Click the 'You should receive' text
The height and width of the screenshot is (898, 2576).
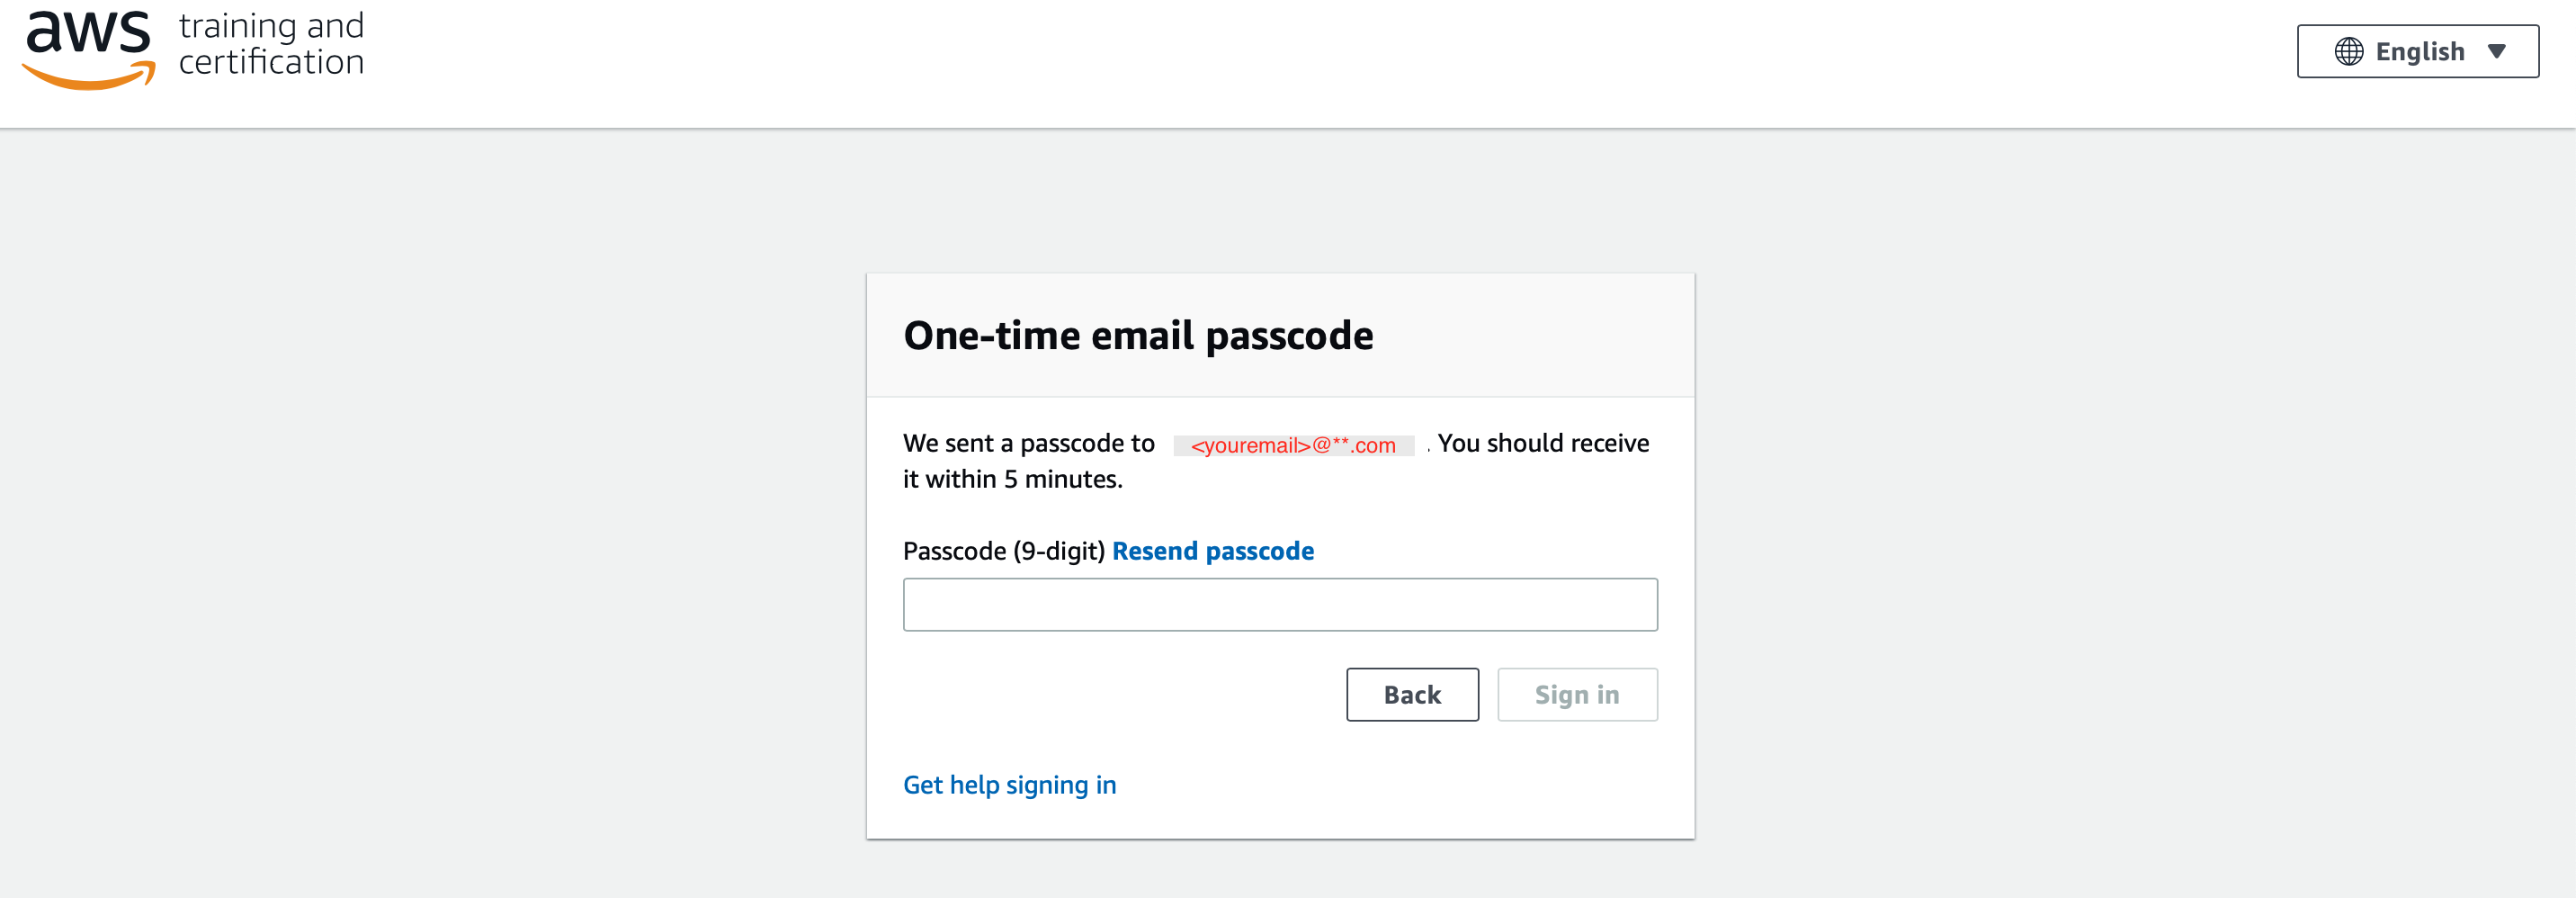coord(1543,443)
